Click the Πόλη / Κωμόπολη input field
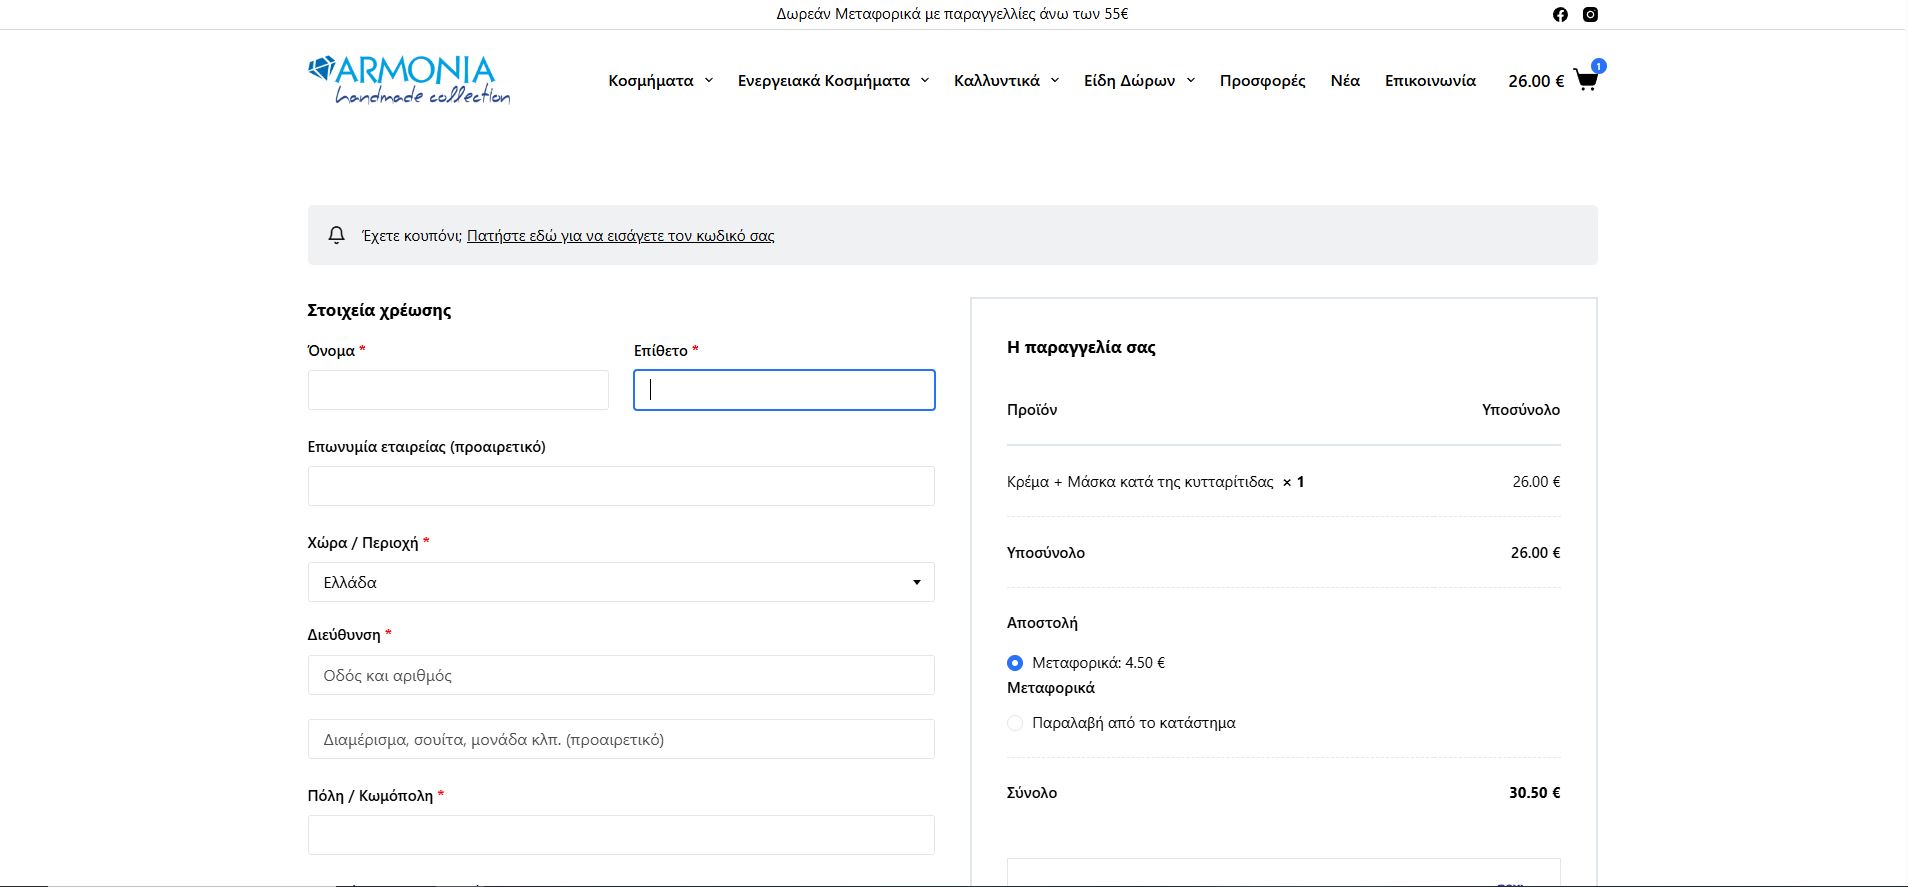Image resolution: width=1908 pixels, height=887 pixels. click(x=621, y=835)
